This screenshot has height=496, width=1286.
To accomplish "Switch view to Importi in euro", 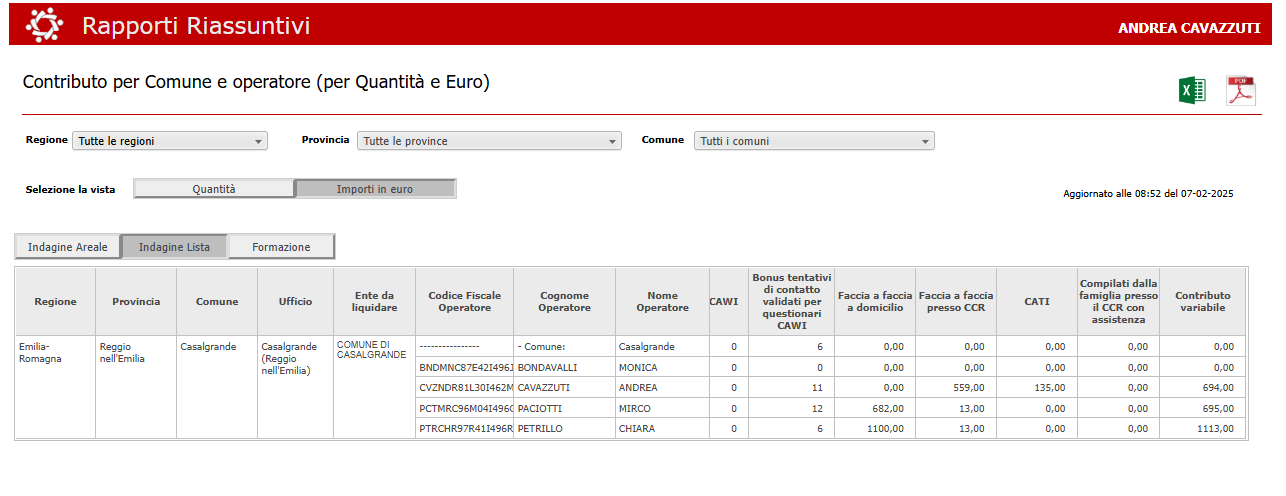I will (375, 189).
